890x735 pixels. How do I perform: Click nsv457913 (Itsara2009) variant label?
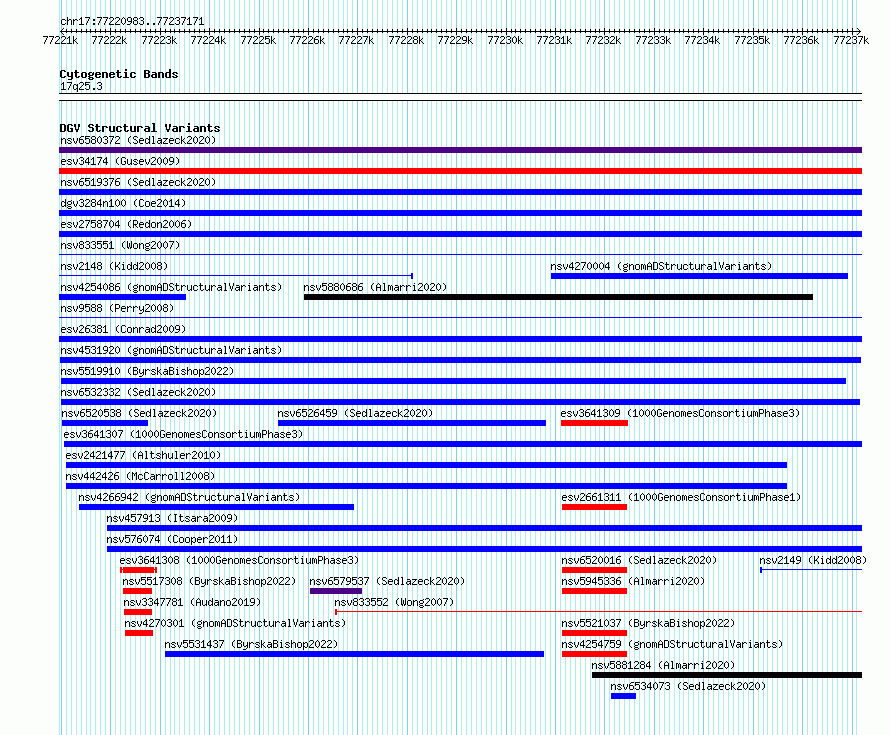point(172,518)
